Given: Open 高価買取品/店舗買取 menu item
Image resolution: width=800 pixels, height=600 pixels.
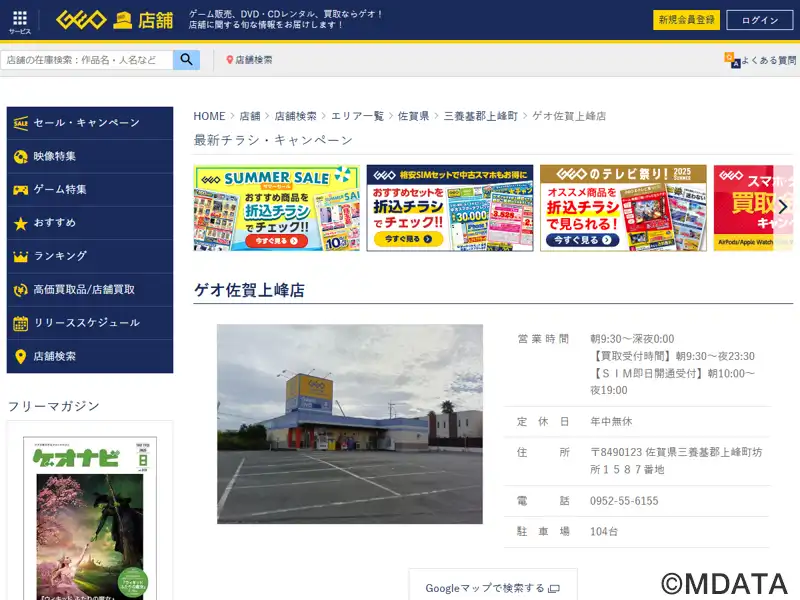Looking at the screenshot, I should click(90, 290).
